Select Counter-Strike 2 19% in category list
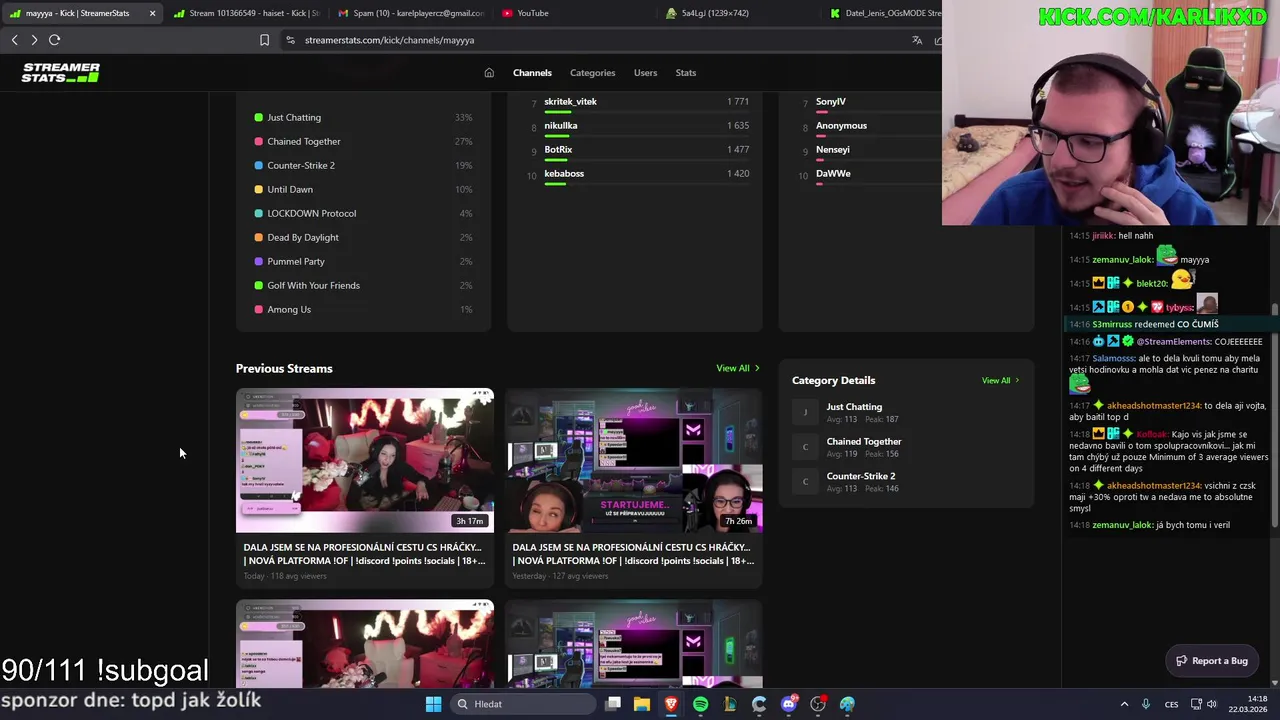Image resolution: width=1280 pixels, height=720 pixels. (364, 165)
